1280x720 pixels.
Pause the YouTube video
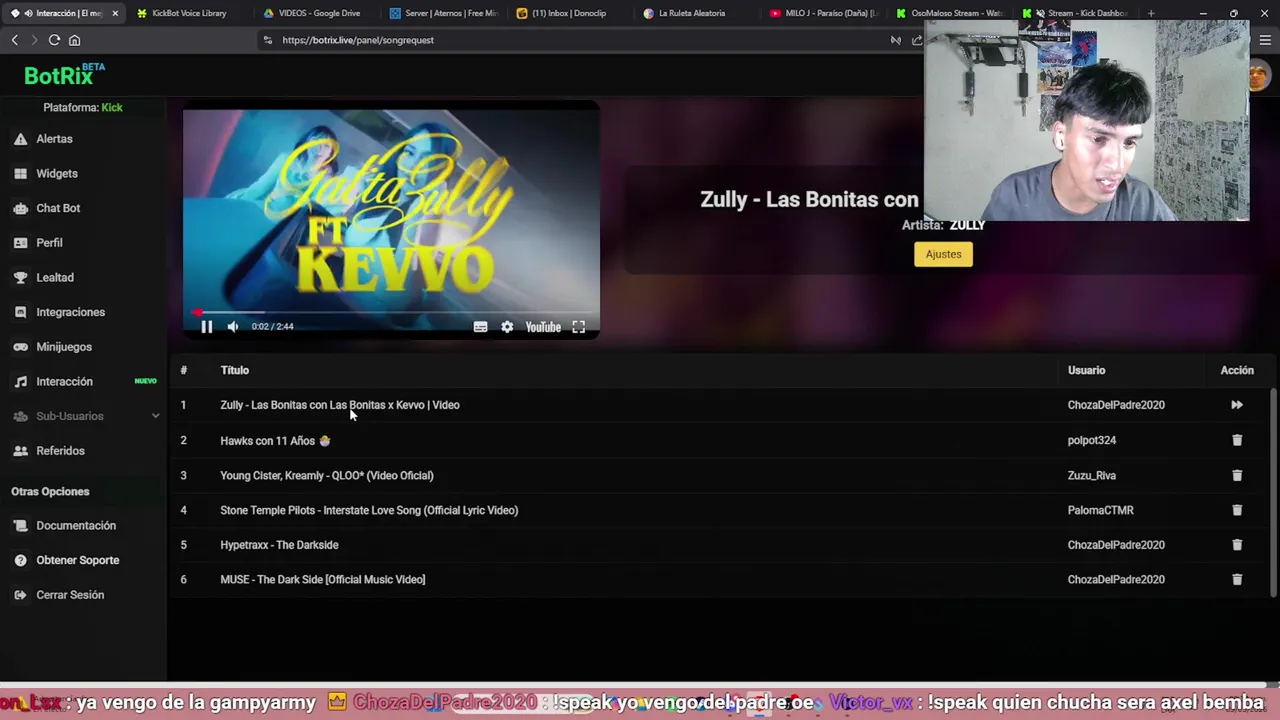(x=206, y=327)
